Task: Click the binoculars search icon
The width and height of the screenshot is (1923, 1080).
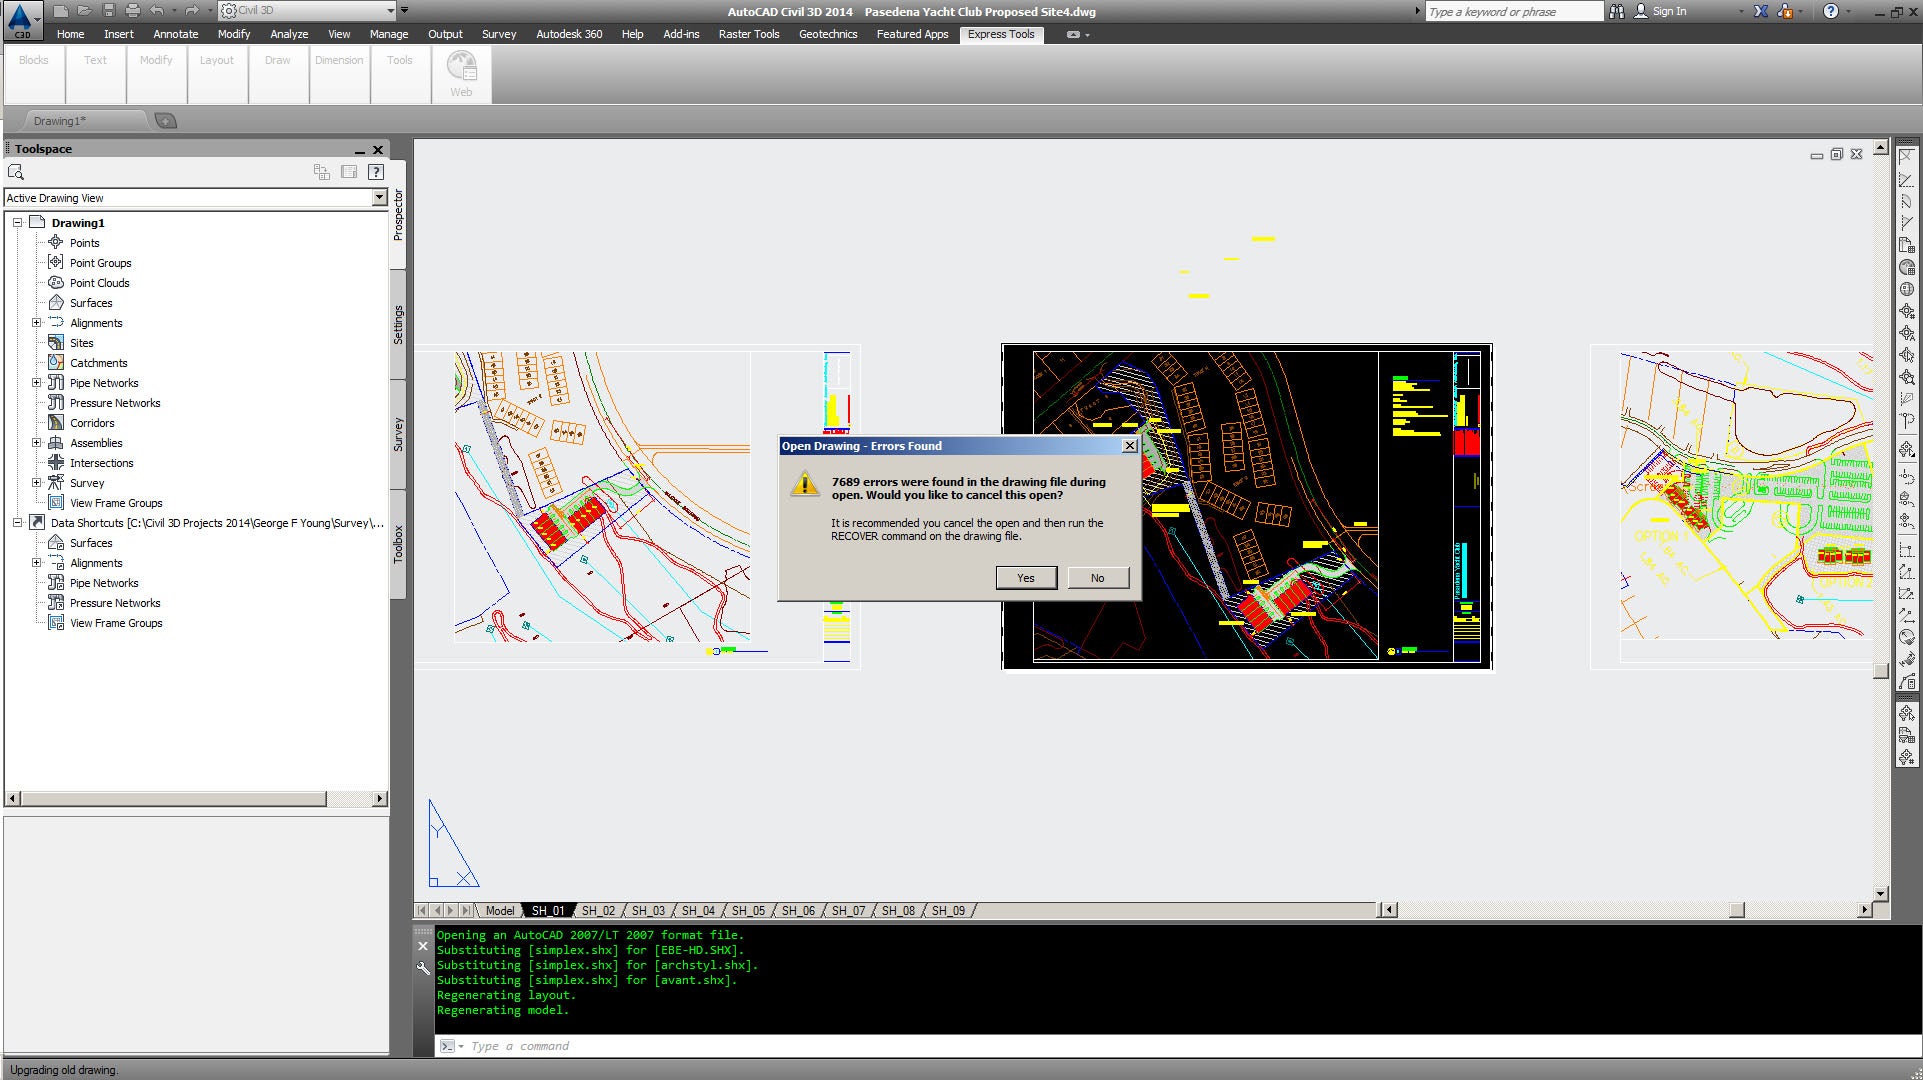Action: tap(1617, 11)
